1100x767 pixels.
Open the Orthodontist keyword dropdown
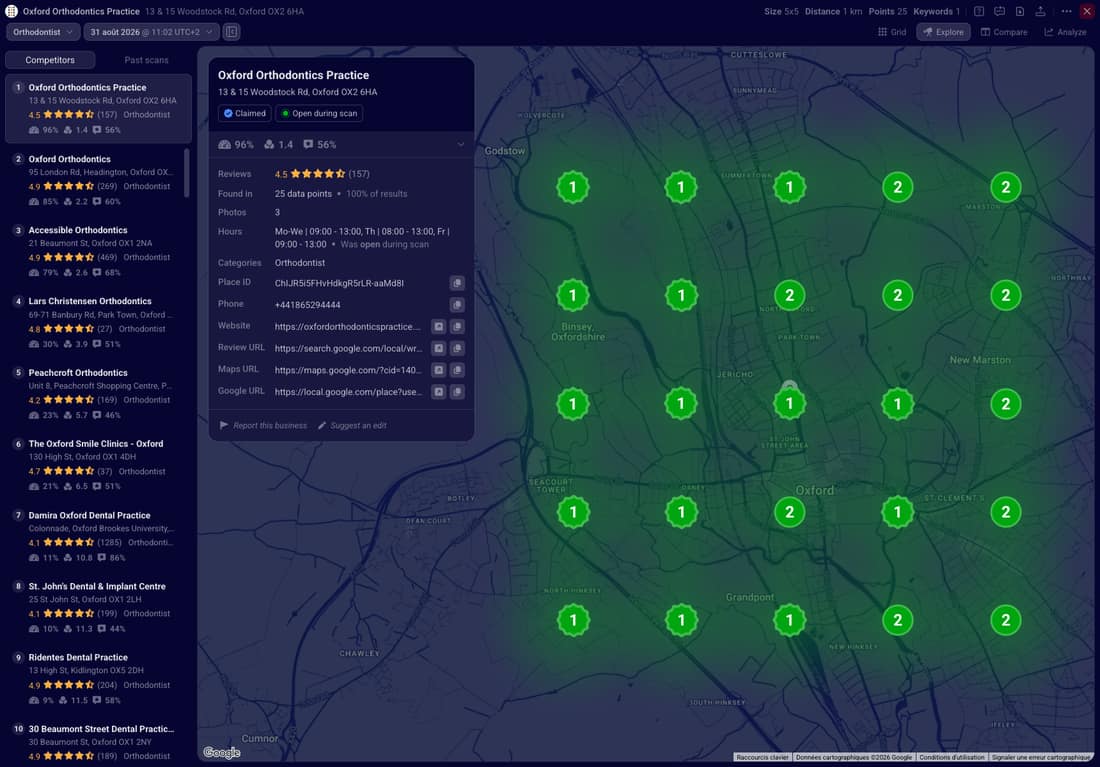click(43, 32)
